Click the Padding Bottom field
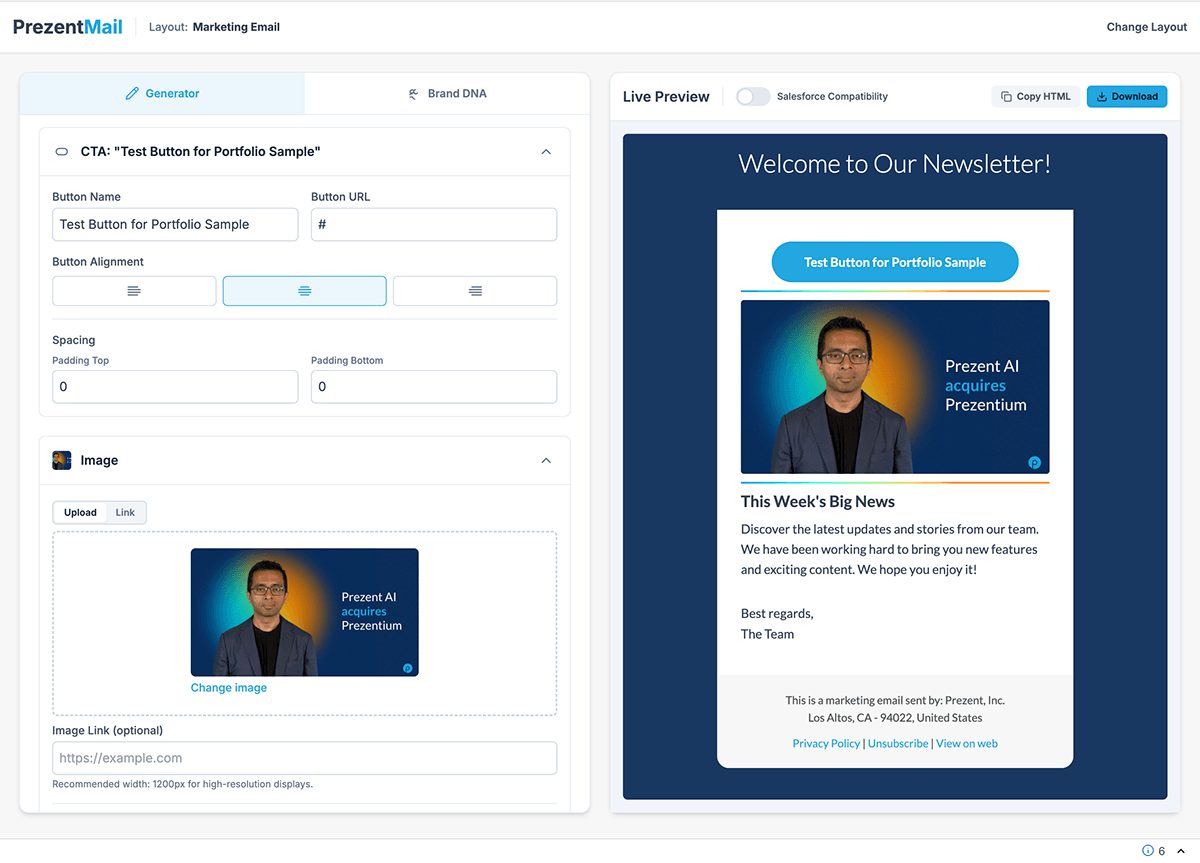Viewport: 1200px width, 863px height. [434, 386]
